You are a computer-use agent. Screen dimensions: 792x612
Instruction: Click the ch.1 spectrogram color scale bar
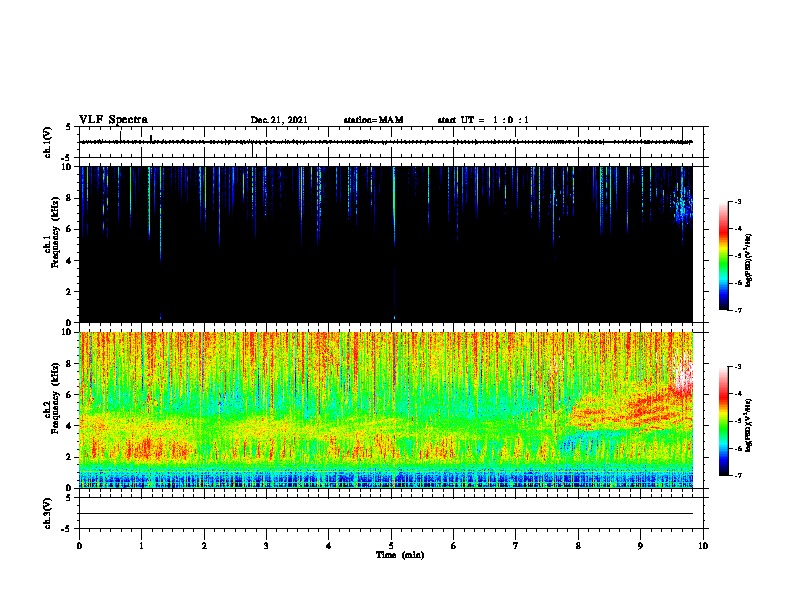(723, 256)
